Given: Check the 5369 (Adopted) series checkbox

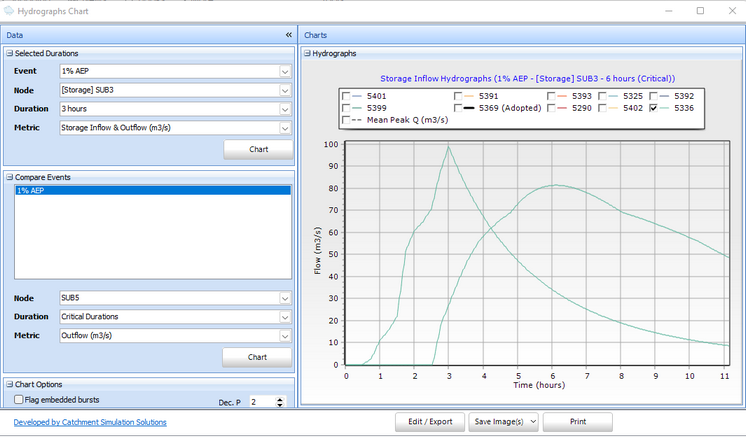Looking at the screenshot, I should [x=458, y=108].
